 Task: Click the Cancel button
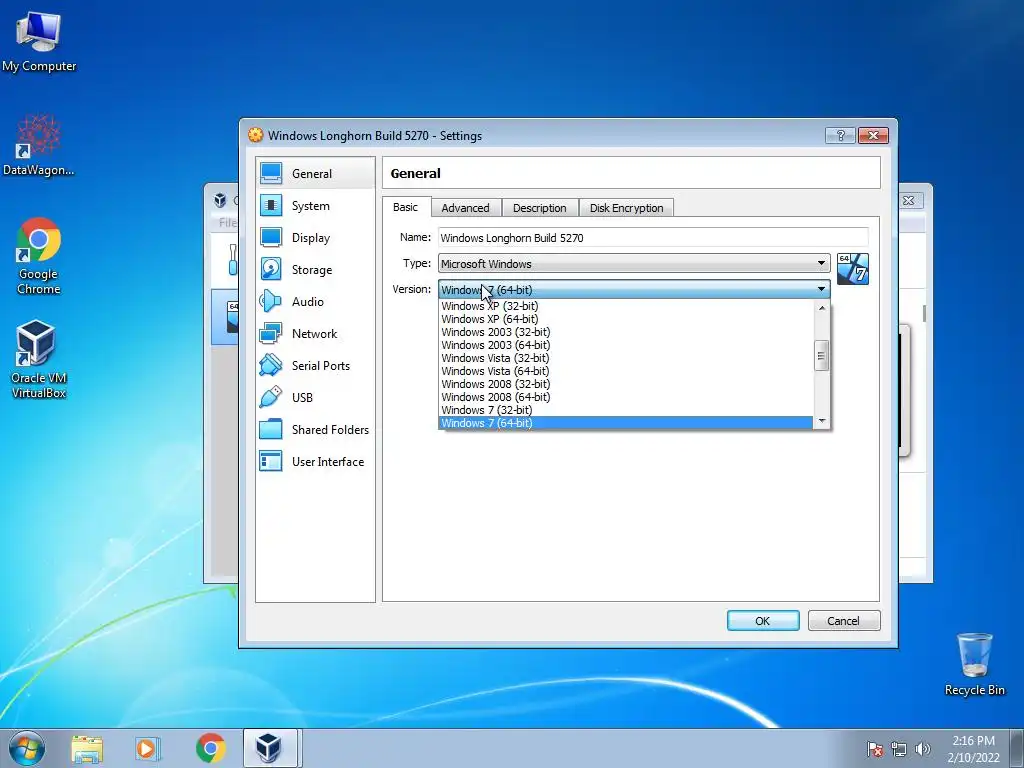click(844, 620)
